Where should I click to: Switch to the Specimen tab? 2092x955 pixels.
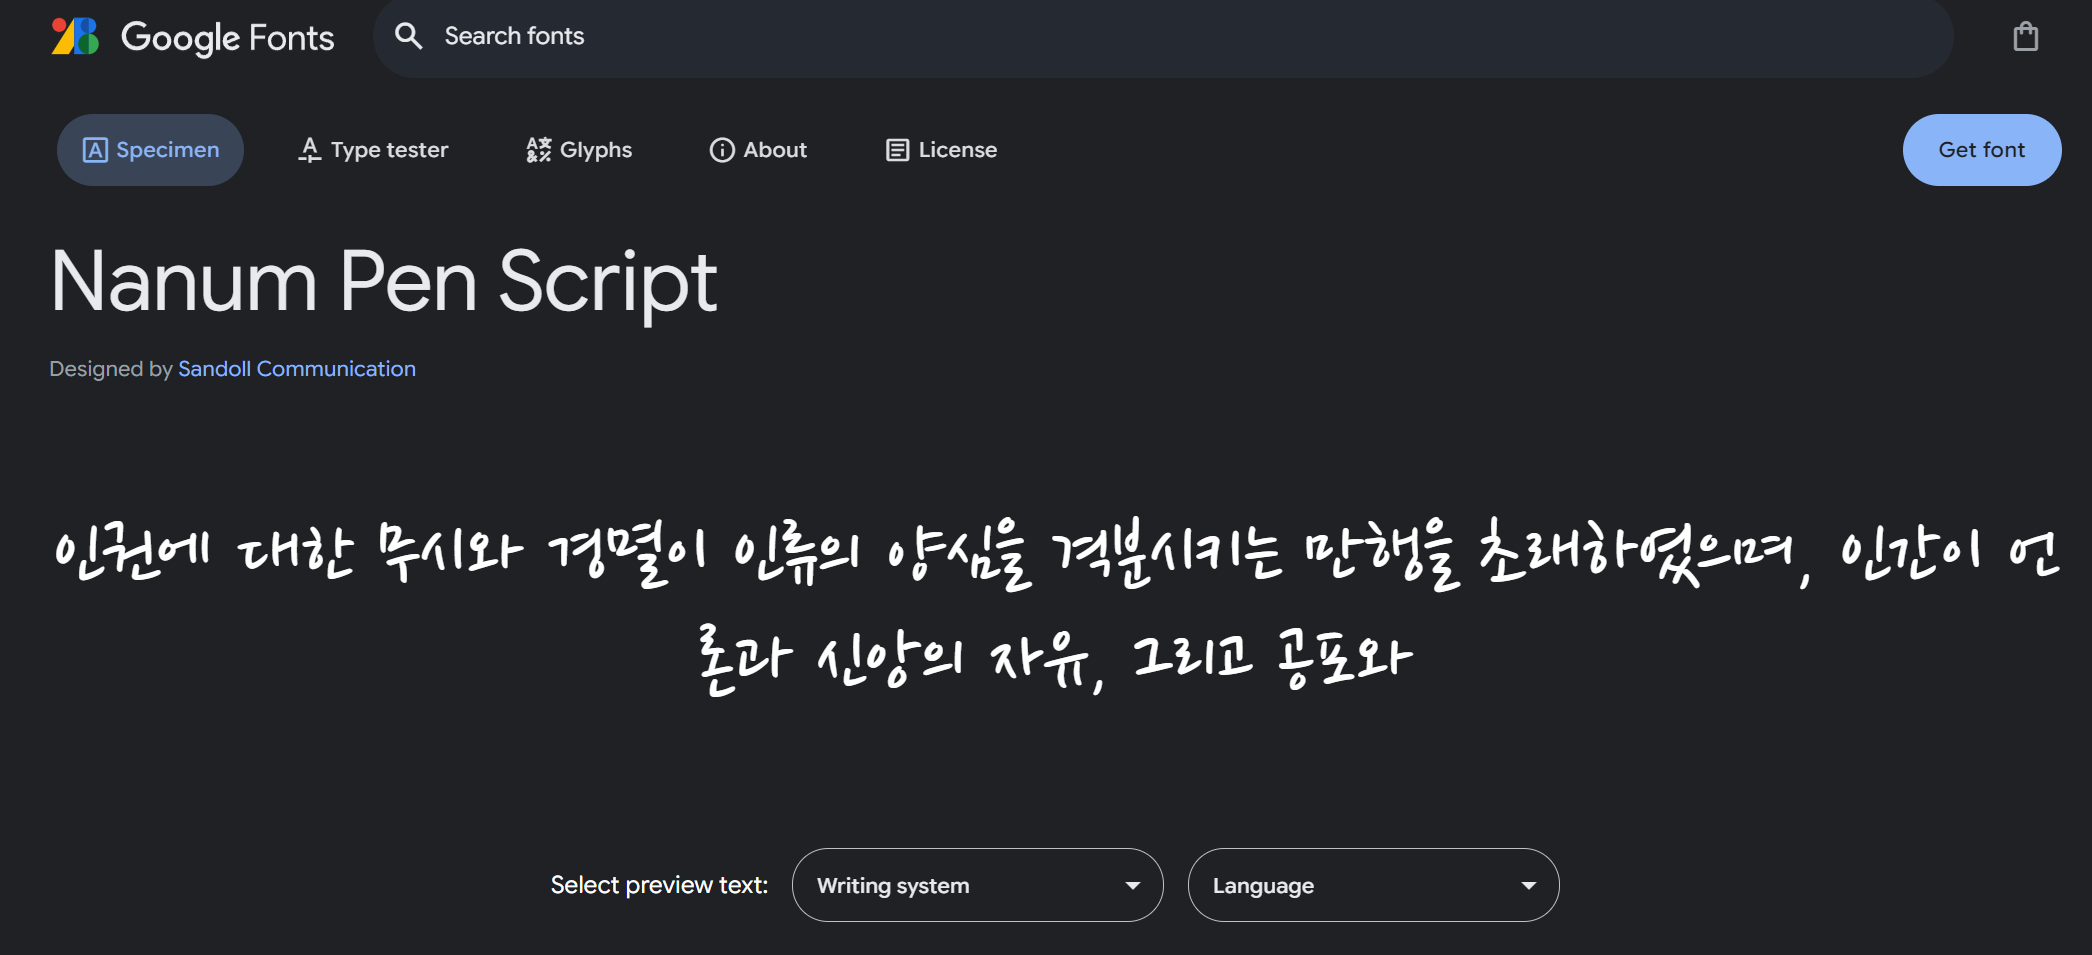150,150
